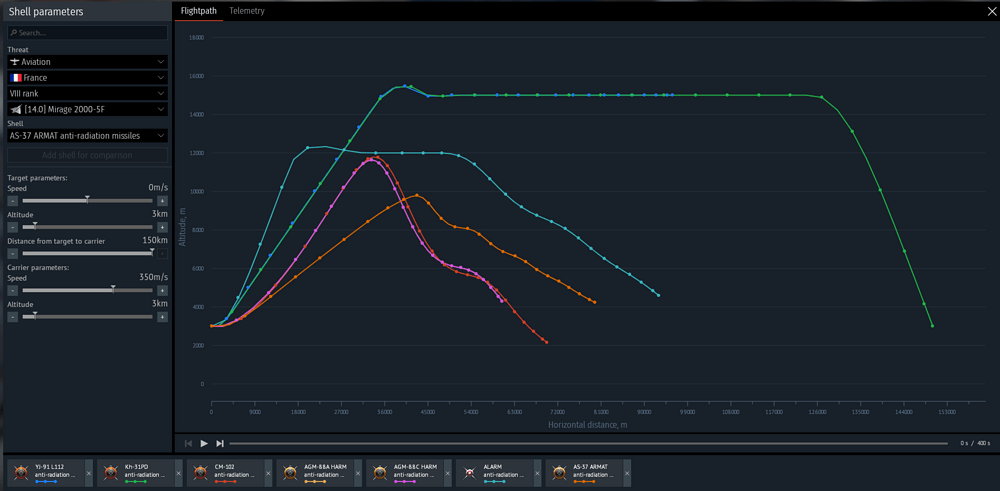
Task: Skip to start of flight playback
Action: click(x=188, y=443)
